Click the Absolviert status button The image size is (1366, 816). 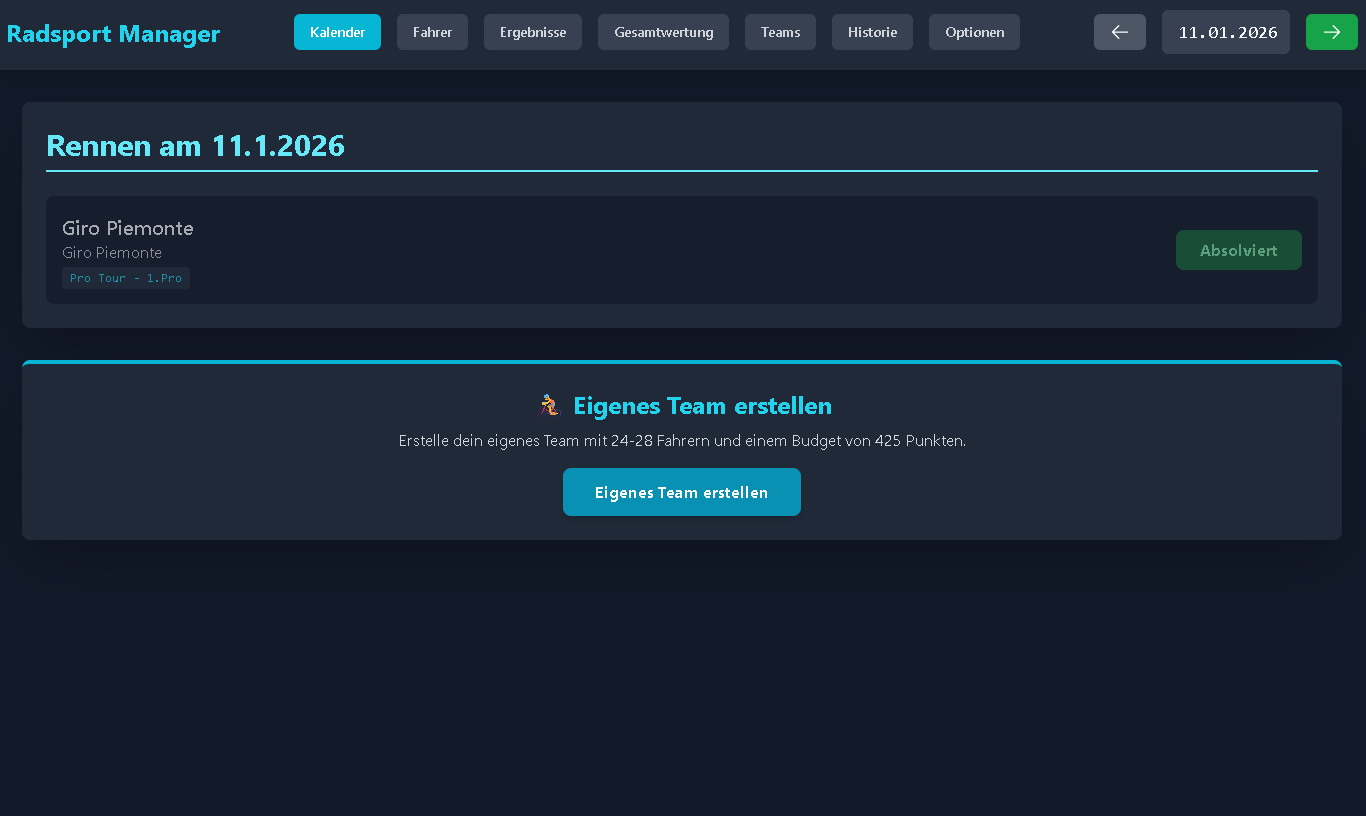pyautogui.click(x=1238, y=250)
